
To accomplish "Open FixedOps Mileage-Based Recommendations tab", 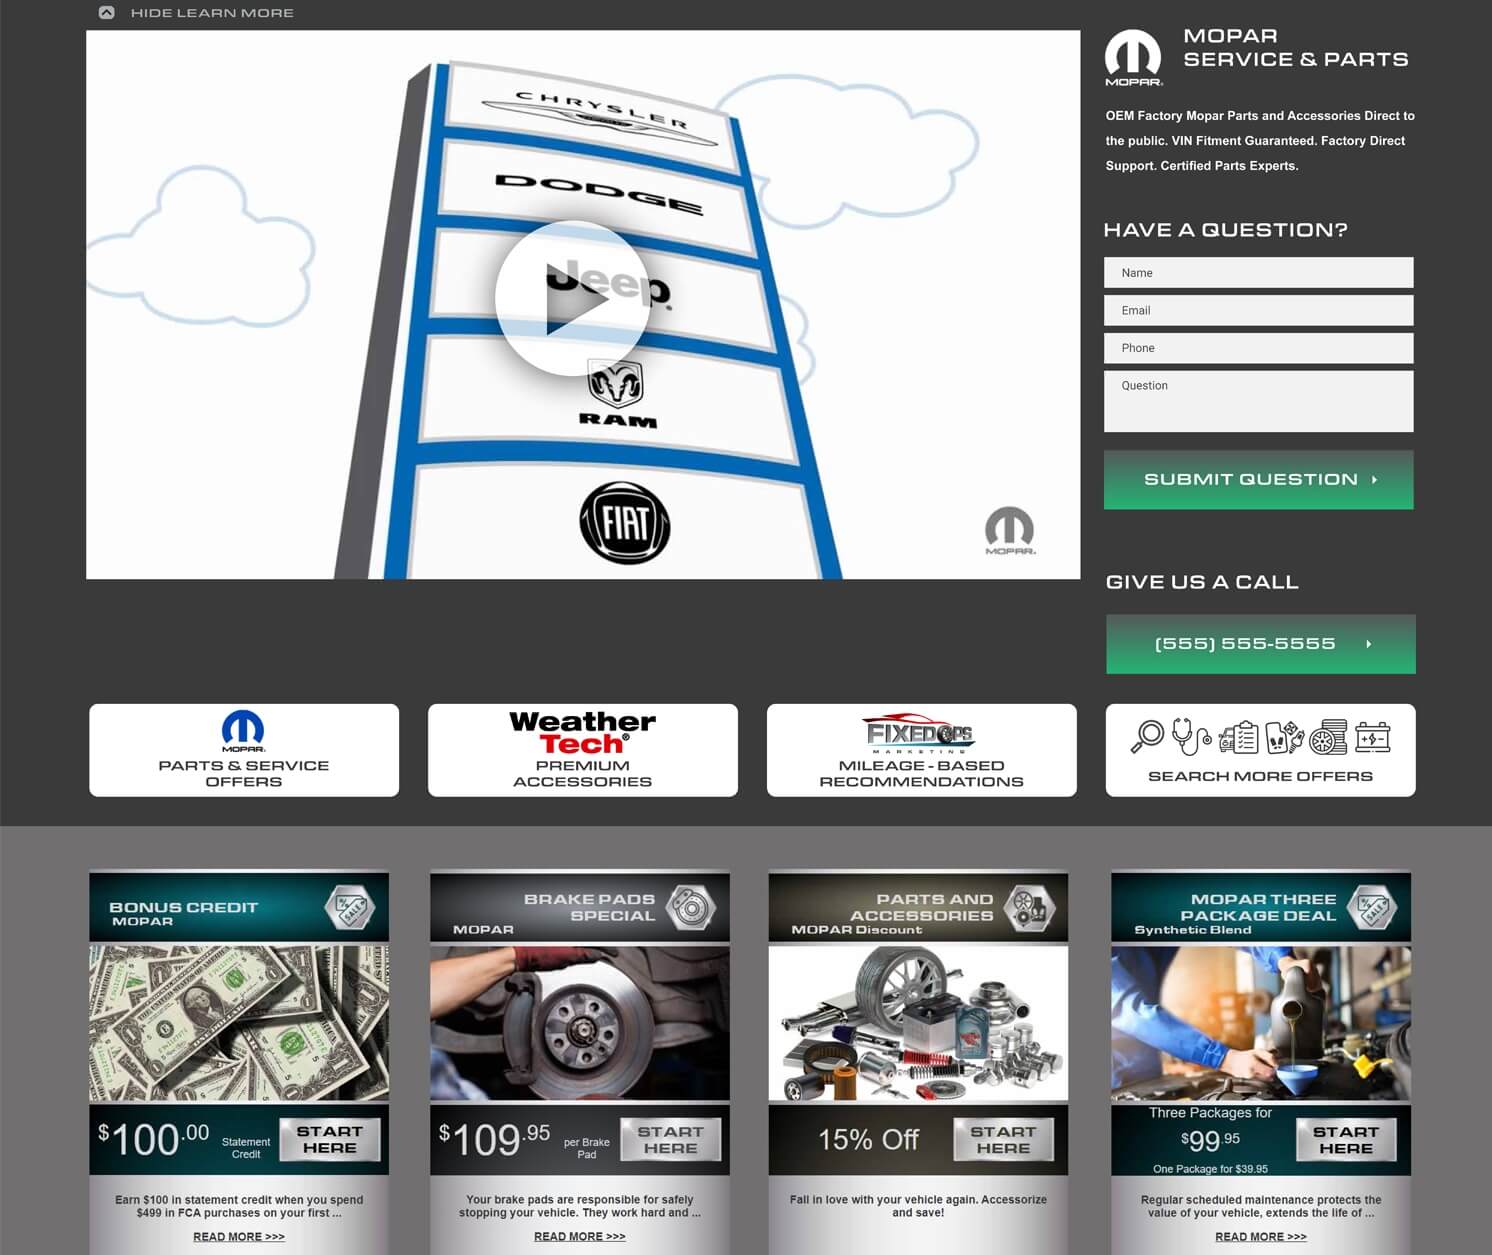I will [922, 750].
